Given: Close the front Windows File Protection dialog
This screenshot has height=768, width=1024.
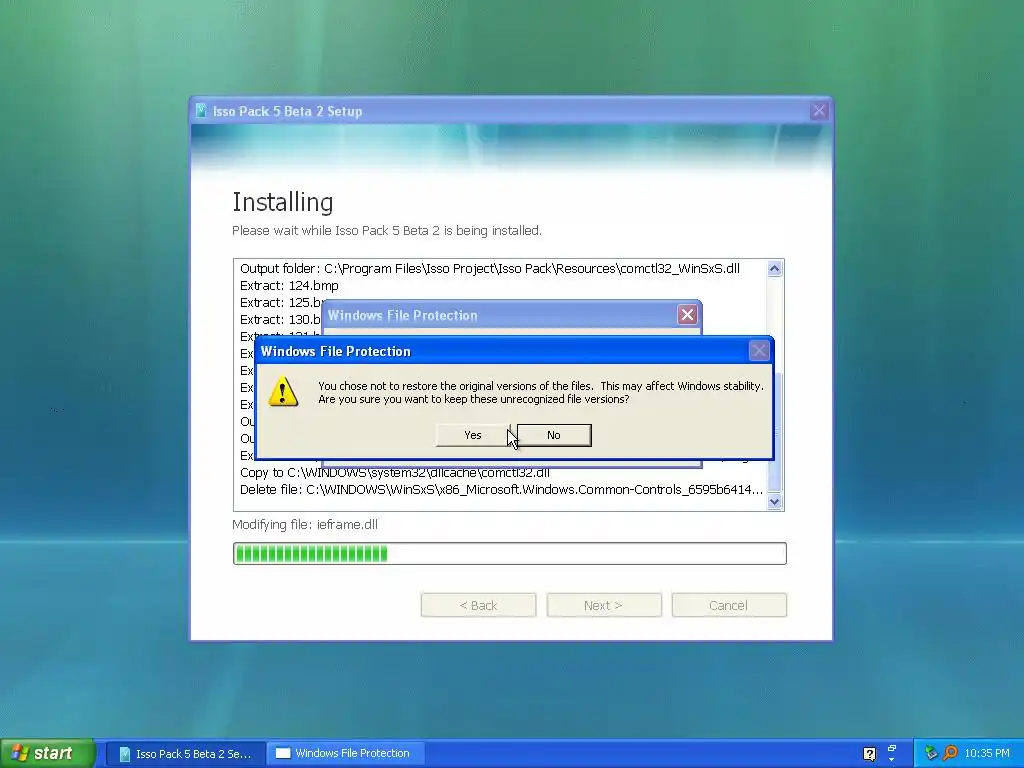Looking at the screenshot, I should [759, 351].
